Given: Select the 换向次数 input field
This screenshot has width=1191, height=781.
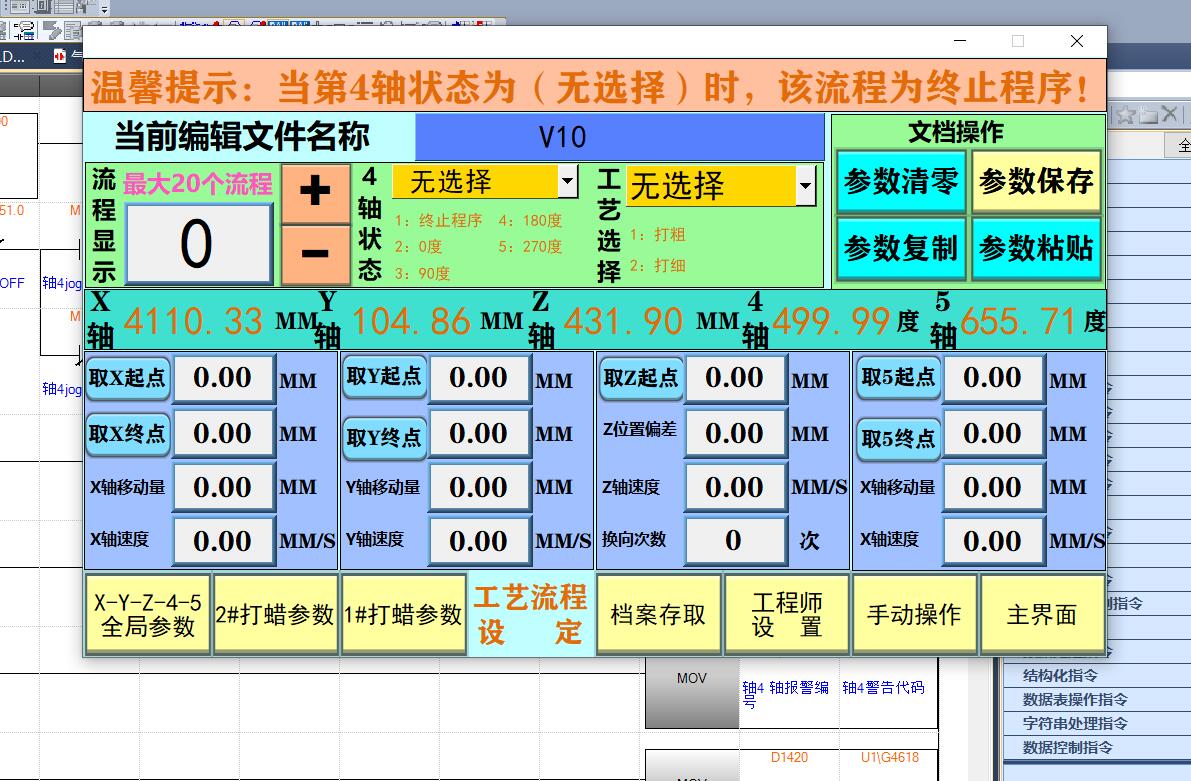Looking at the screenshot, I should 734,540.
